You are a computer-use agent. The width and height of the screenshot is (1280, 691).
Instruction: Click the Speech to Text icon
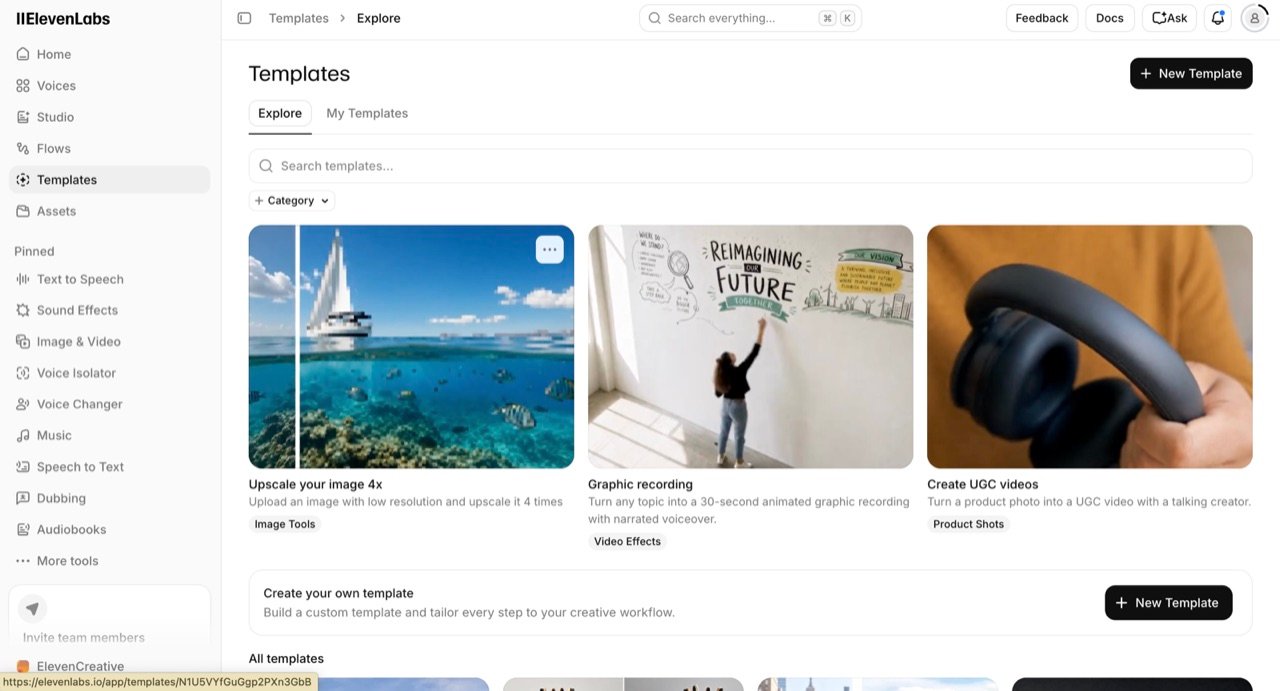23,467
